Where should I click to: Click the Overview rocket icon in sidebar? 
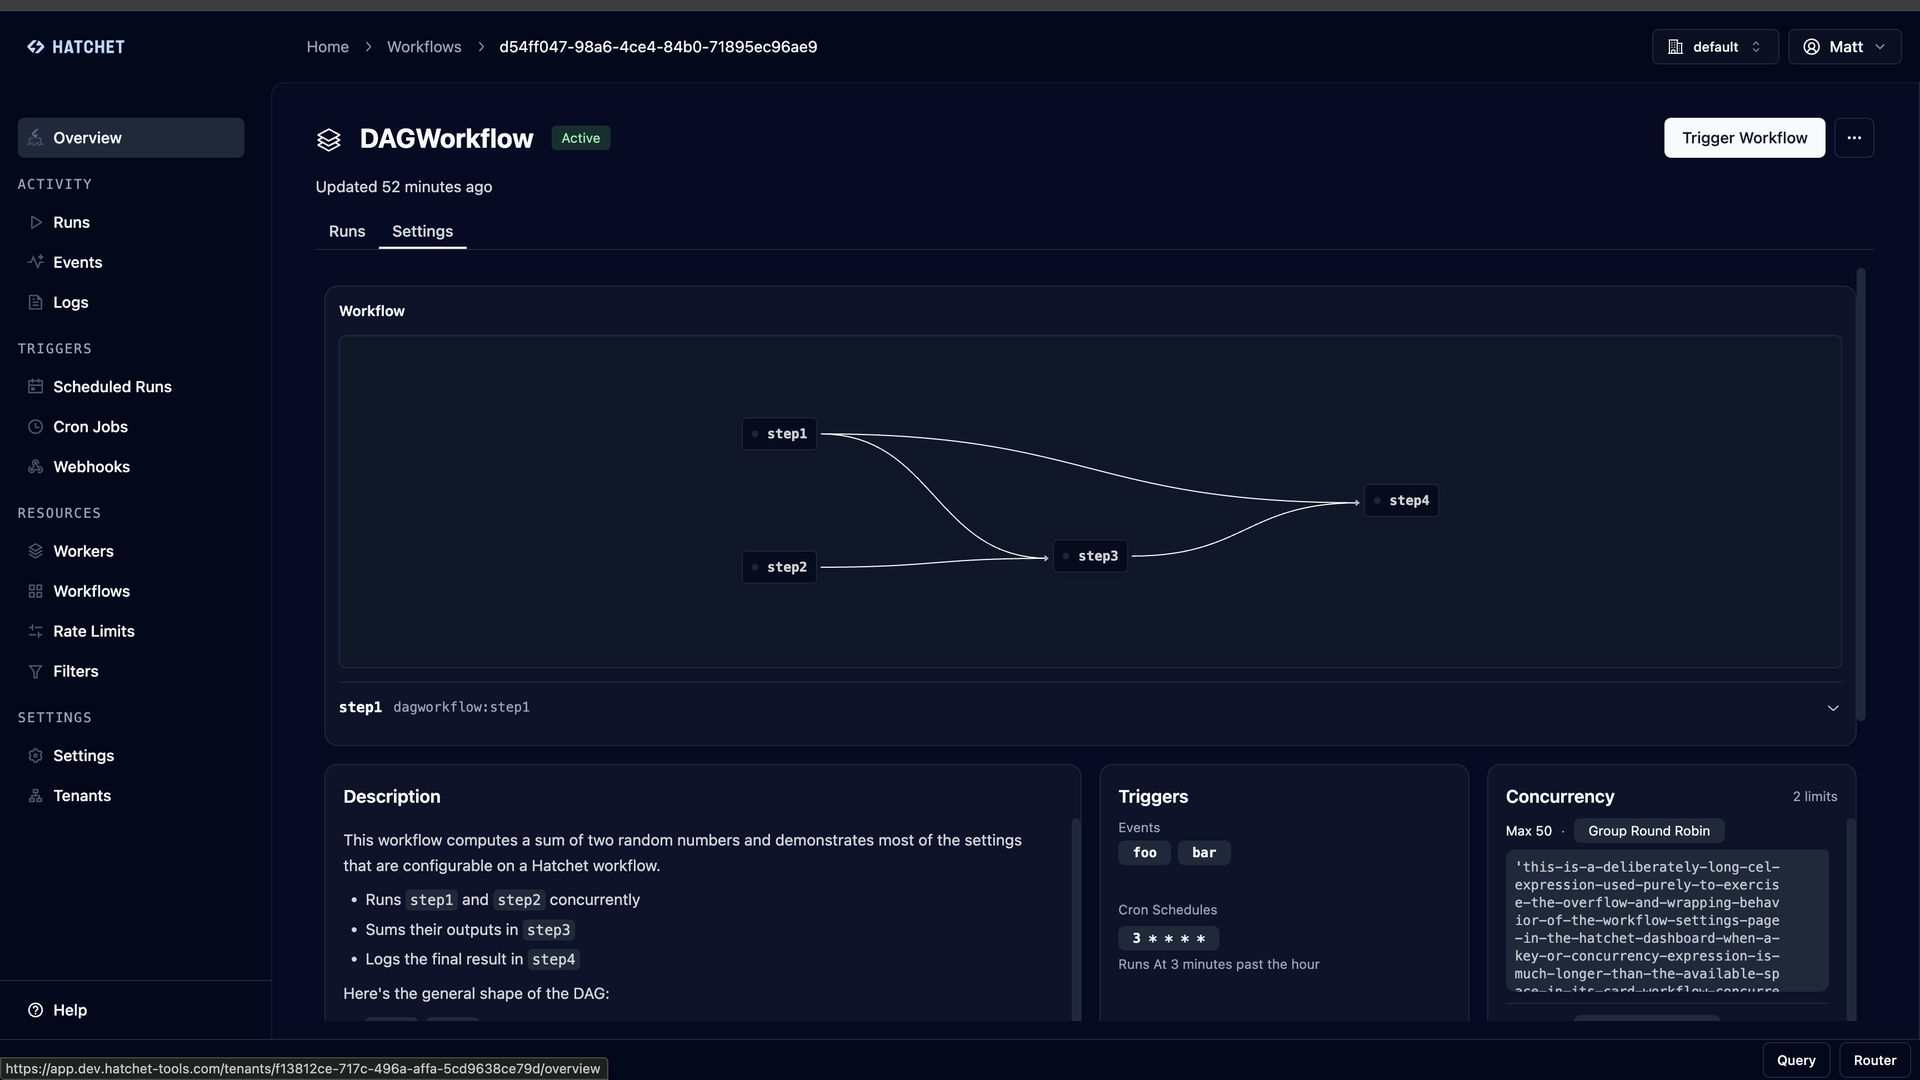click(x=36, y=138)
